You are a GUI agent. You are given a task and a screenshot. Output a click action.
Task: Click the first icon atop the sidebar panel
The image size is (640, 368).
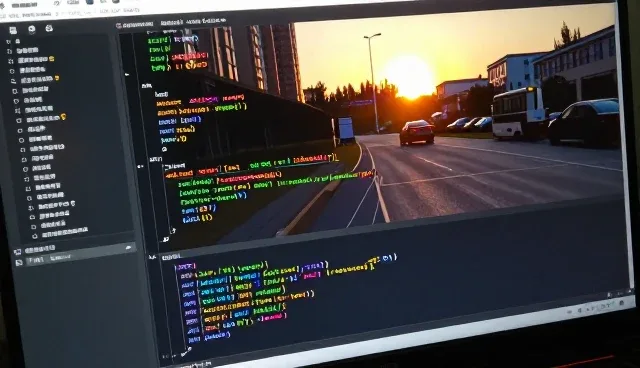tap(13, 31)
